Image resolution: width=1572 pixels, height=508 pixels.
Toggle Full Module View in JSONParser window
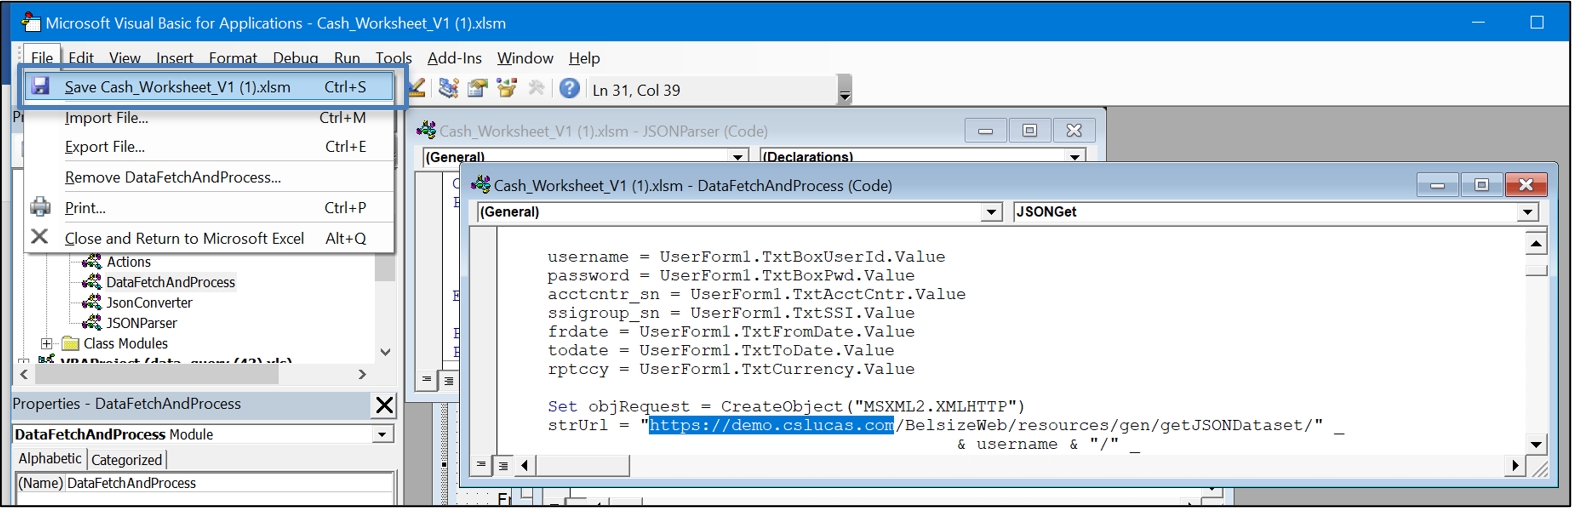[x=448, y=380]
